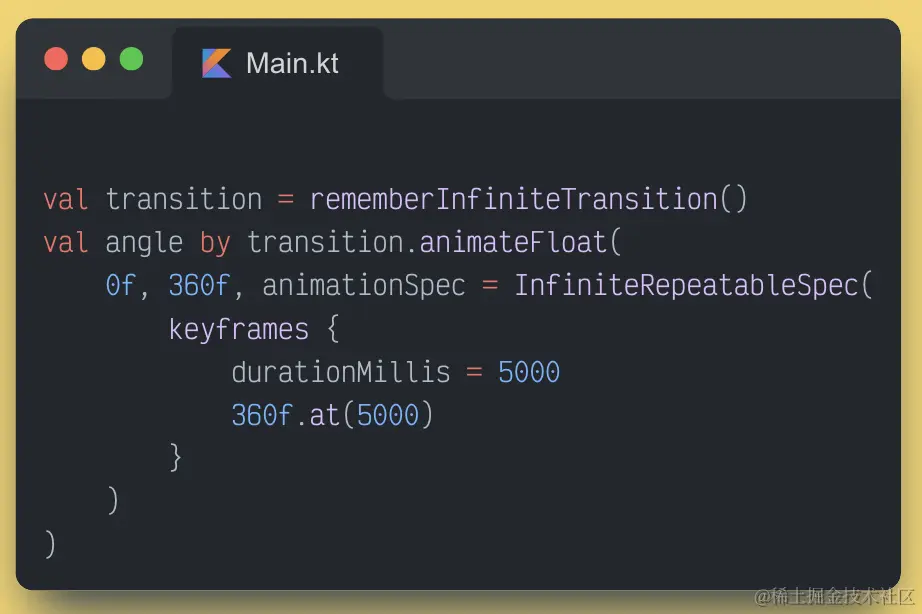This screenshot has width=922, height=614.
Task: Click the durationMillis property
Action: pyautogui.click(x=340, y=372)
